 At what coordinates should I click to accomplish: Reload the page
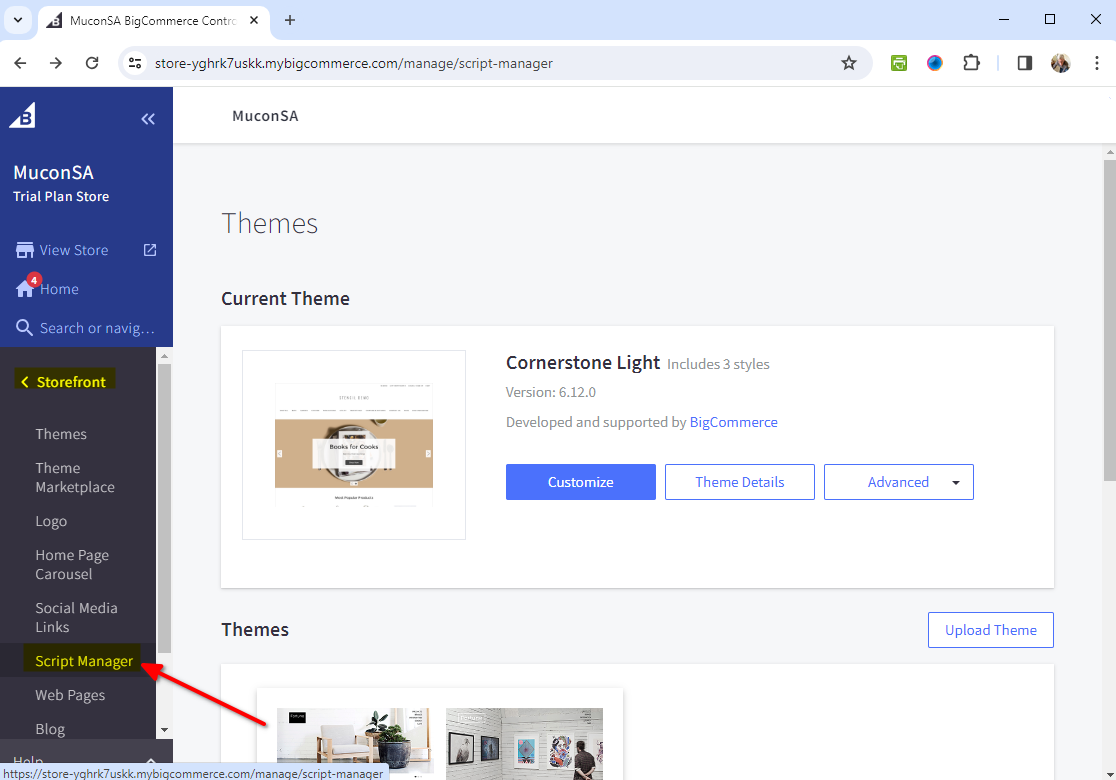tap(92, 63)
